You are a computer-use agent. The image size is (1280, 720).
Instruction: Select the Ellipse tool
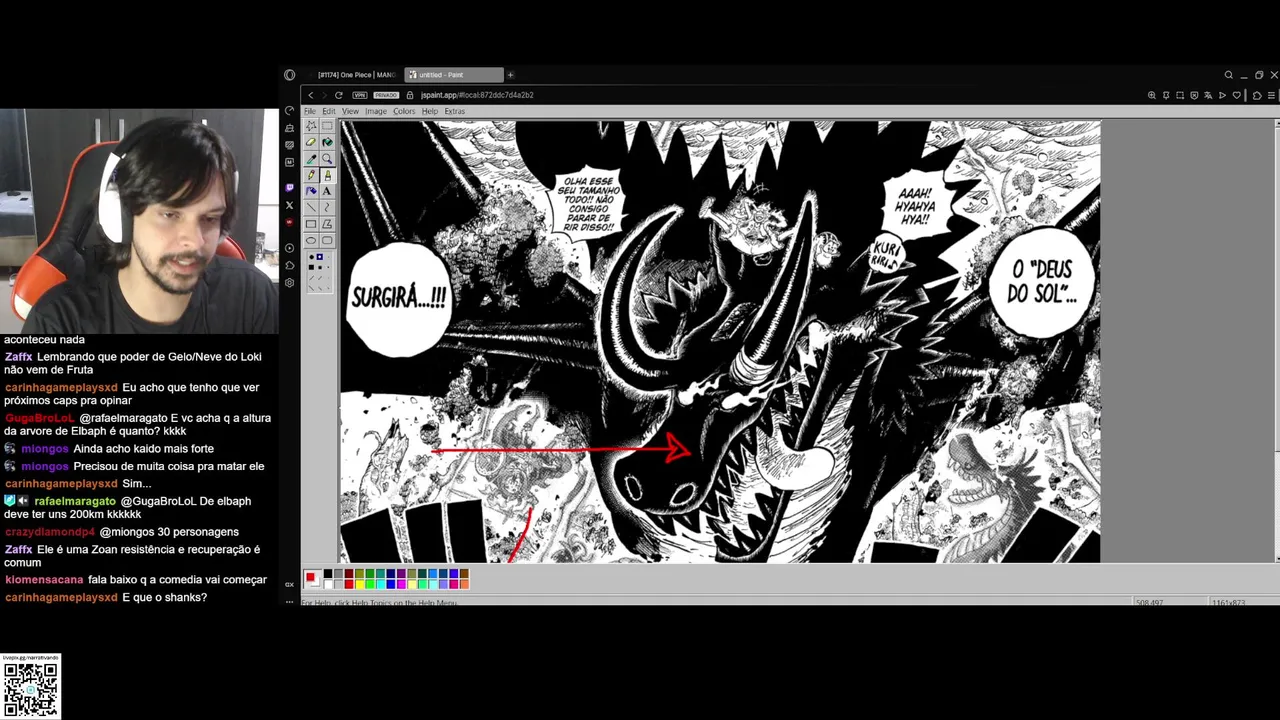point(311,240)
